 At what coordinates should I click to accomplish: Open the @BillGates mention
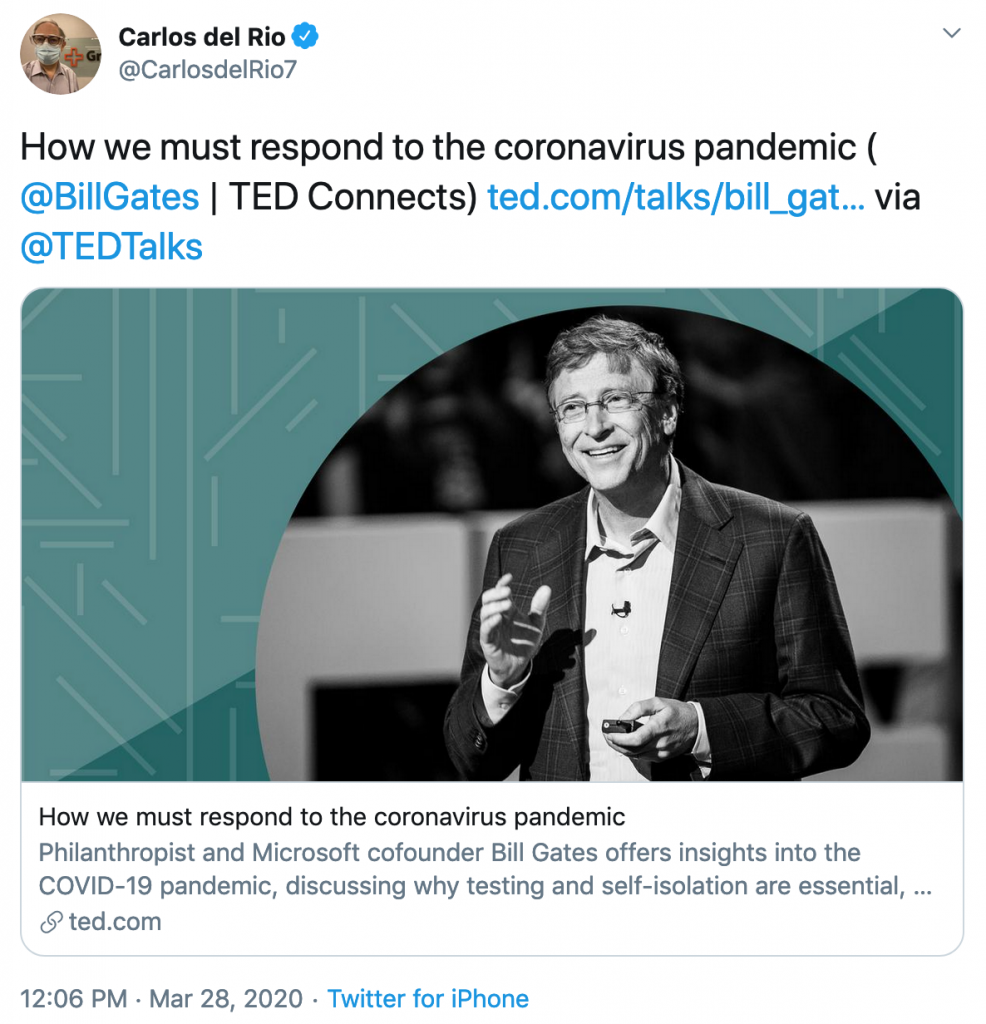coord(110,197)
